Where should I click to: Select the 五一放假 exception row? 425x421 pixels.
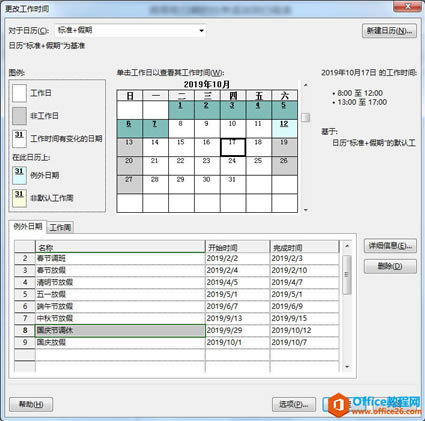click(x=177, y=295)
